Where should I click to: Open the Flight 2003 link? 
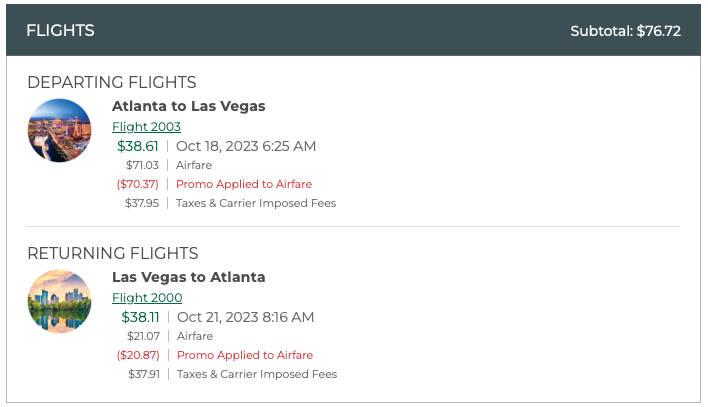pos(146,127)
